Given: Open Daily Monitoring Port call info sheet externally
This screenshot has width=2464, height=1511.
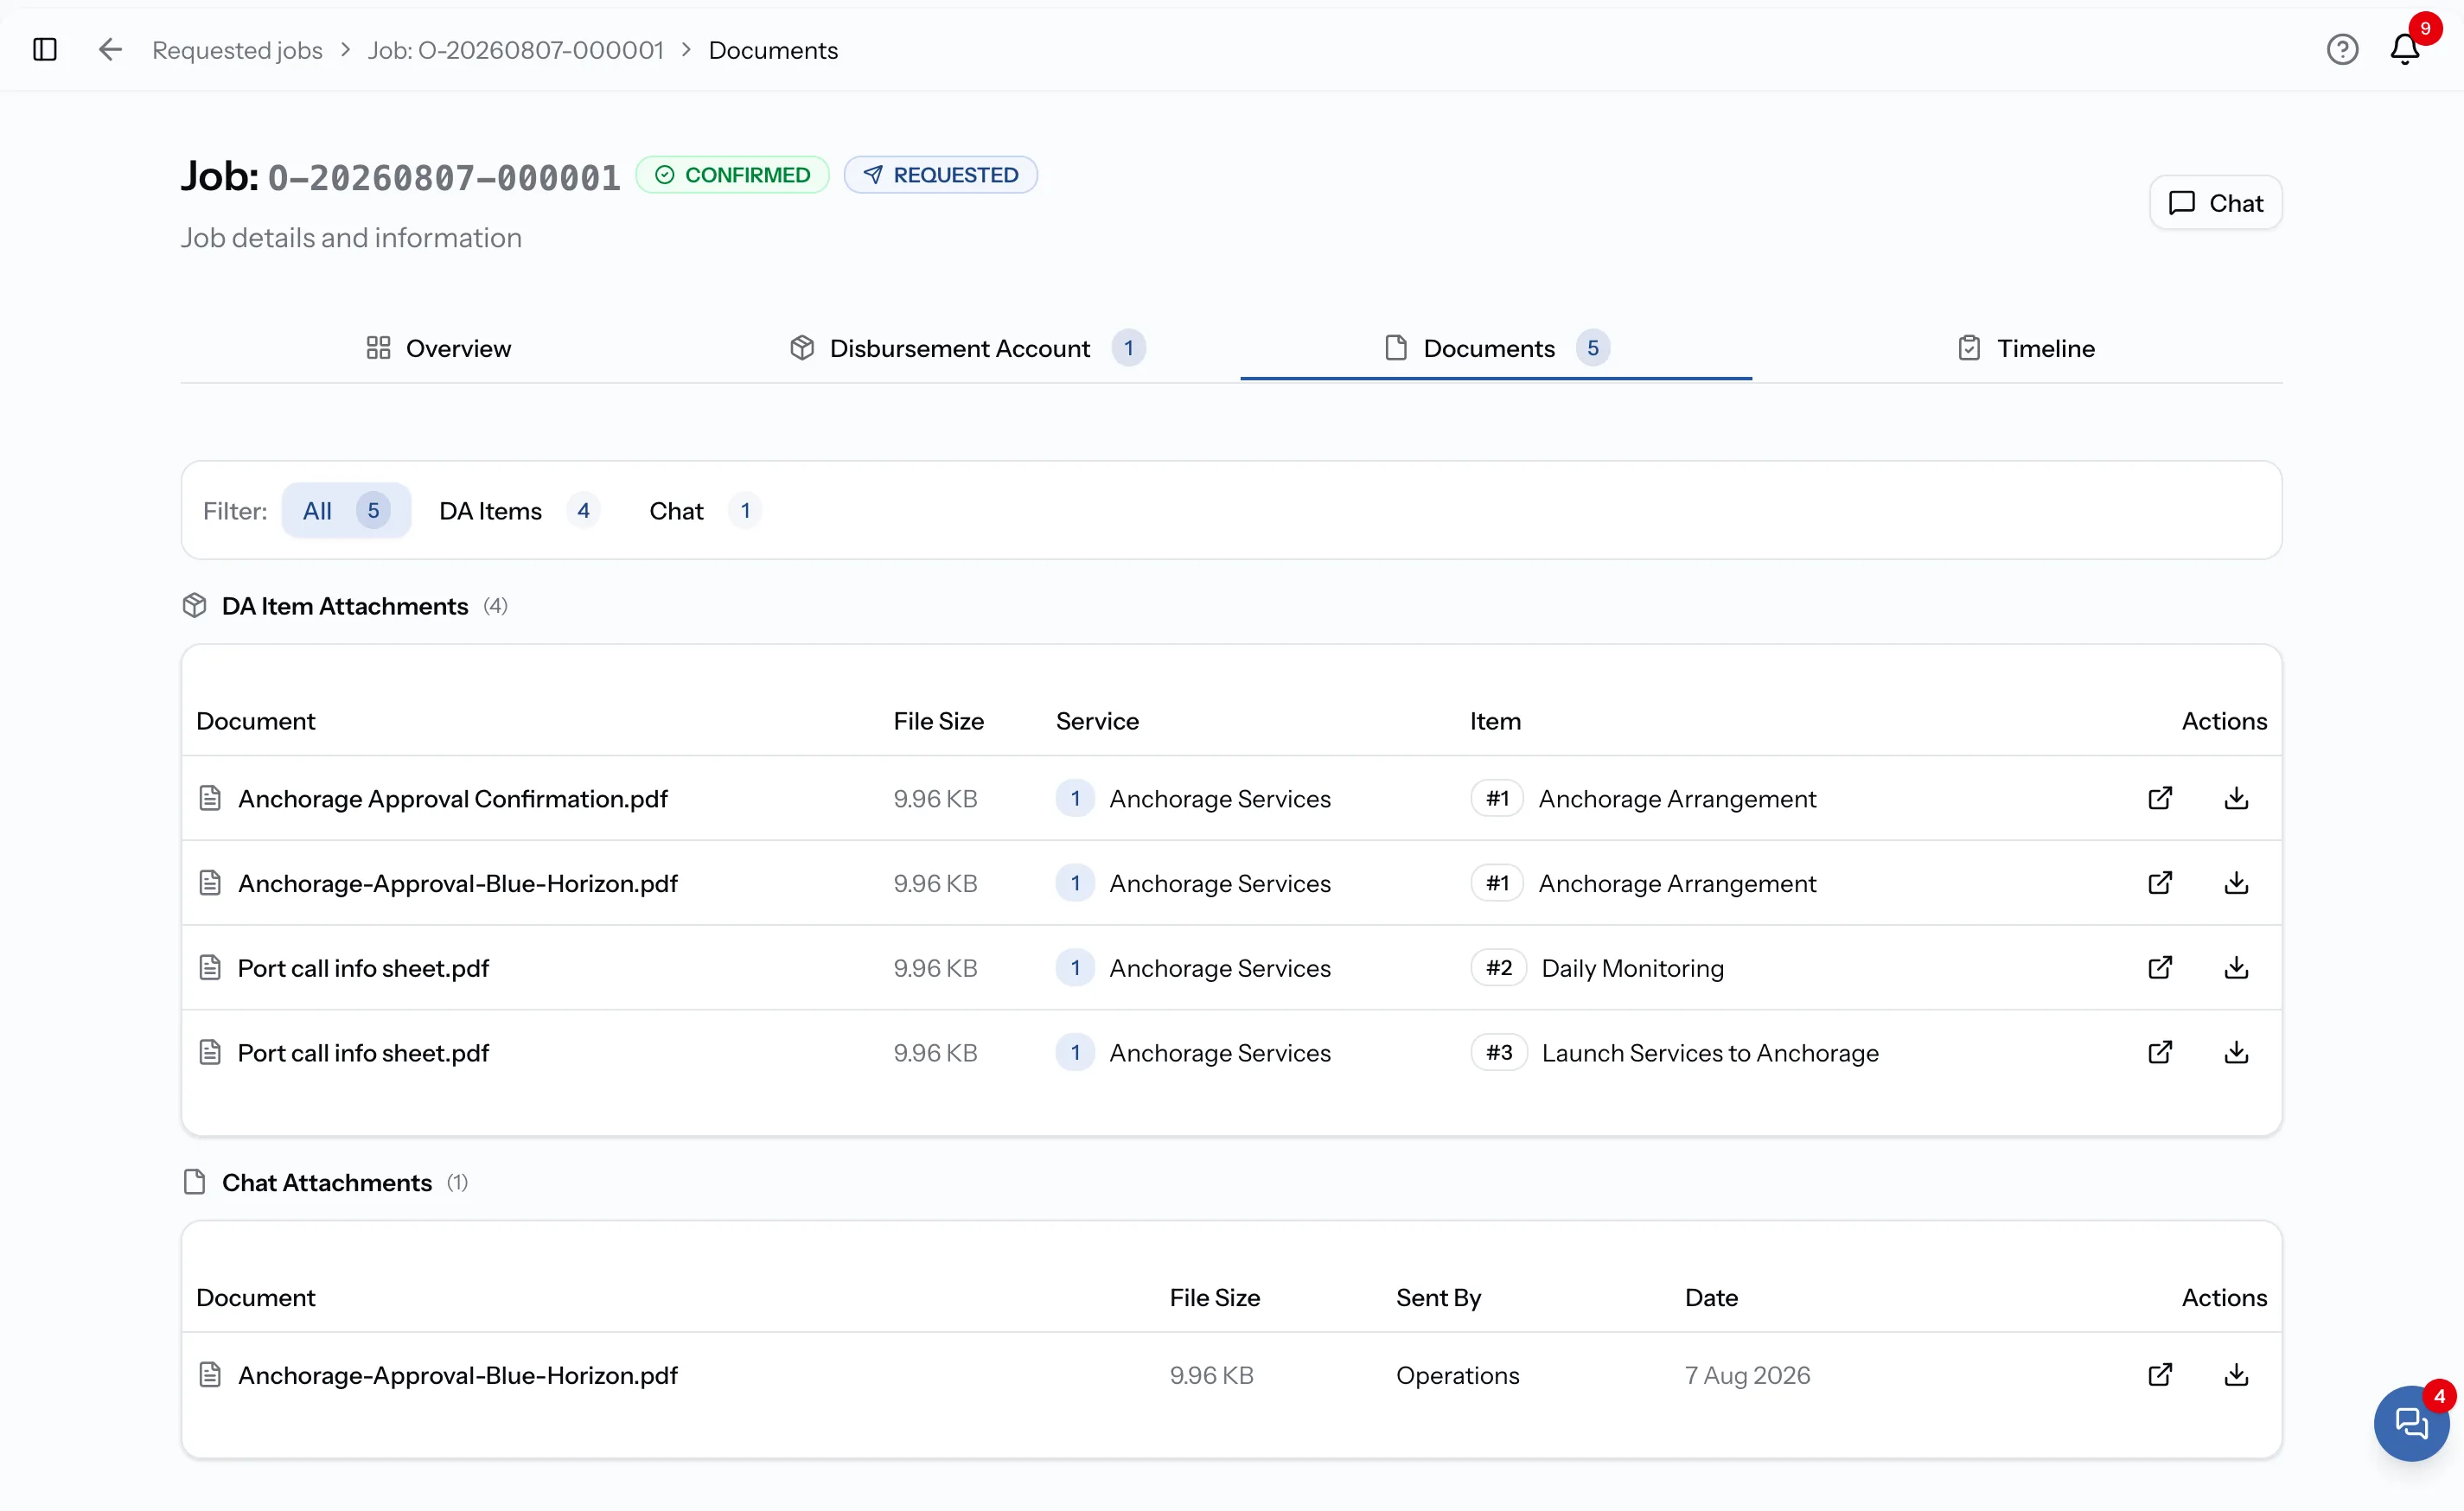Looking at the screenshot, I should click(x=2160, y=967).
